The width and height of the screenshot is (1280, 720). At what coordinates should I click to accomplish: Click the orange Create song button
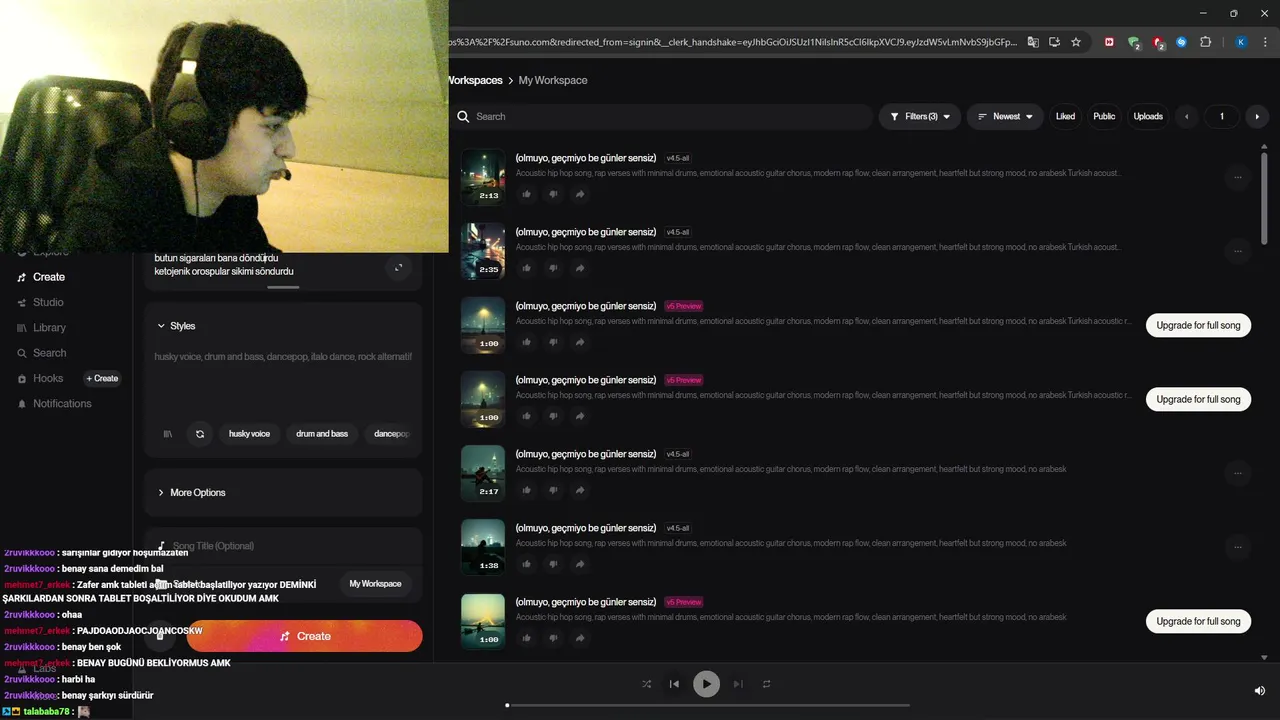pos(305,636)
